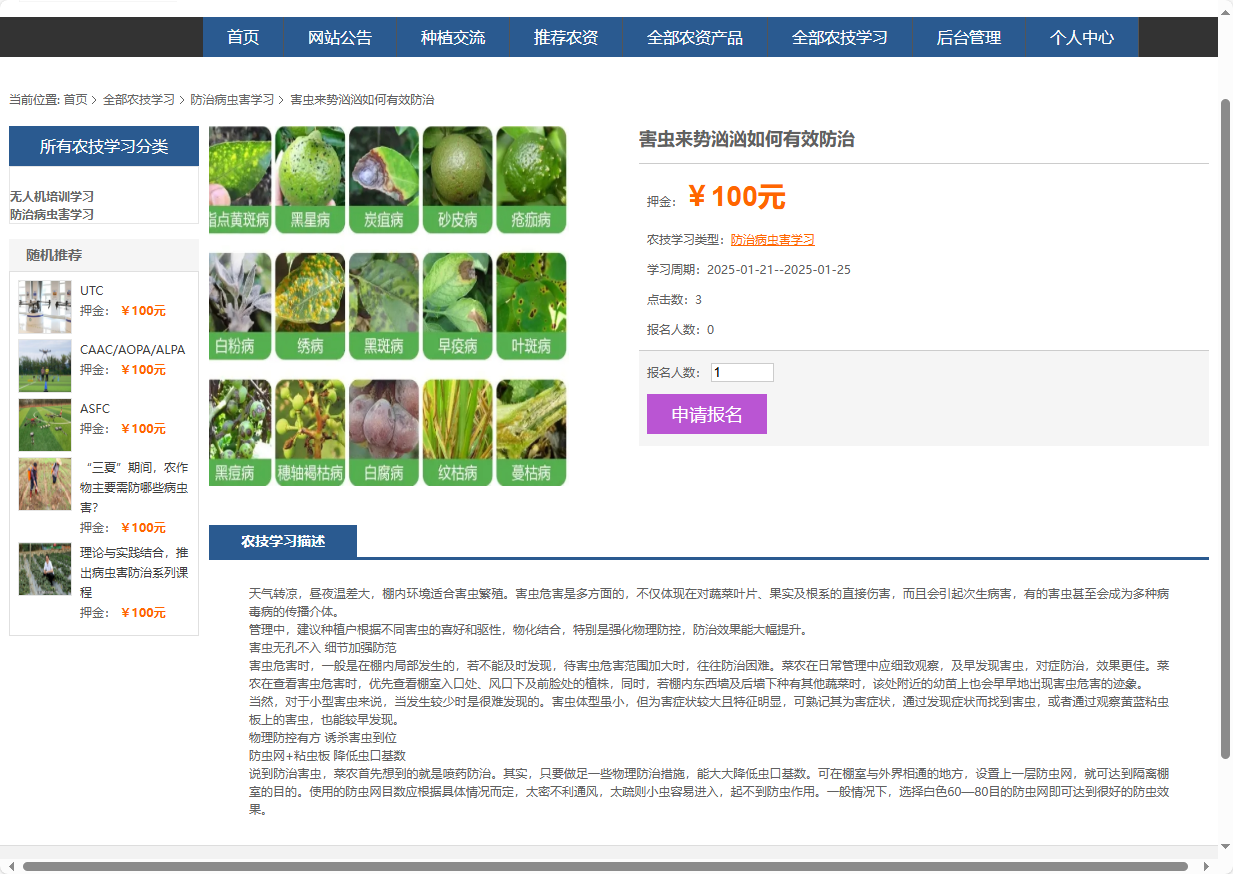
Task: Open the 纹枯病 disease thumbnail
Action: pos(457,432)
